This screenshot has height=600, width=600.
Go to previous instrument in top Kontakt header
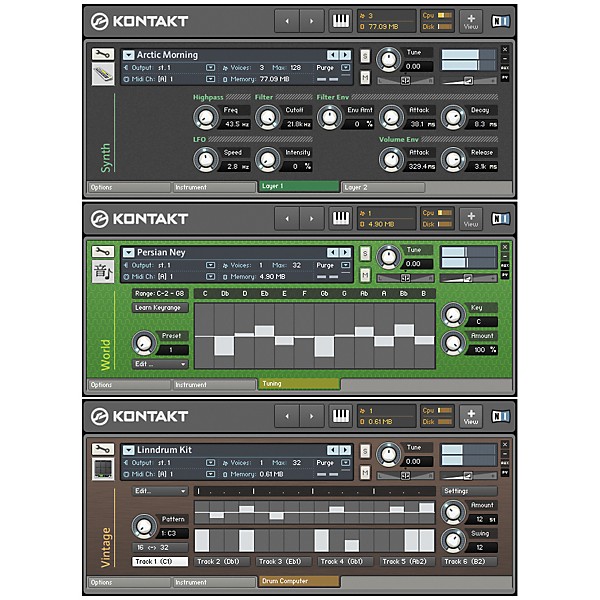point(287,21)
